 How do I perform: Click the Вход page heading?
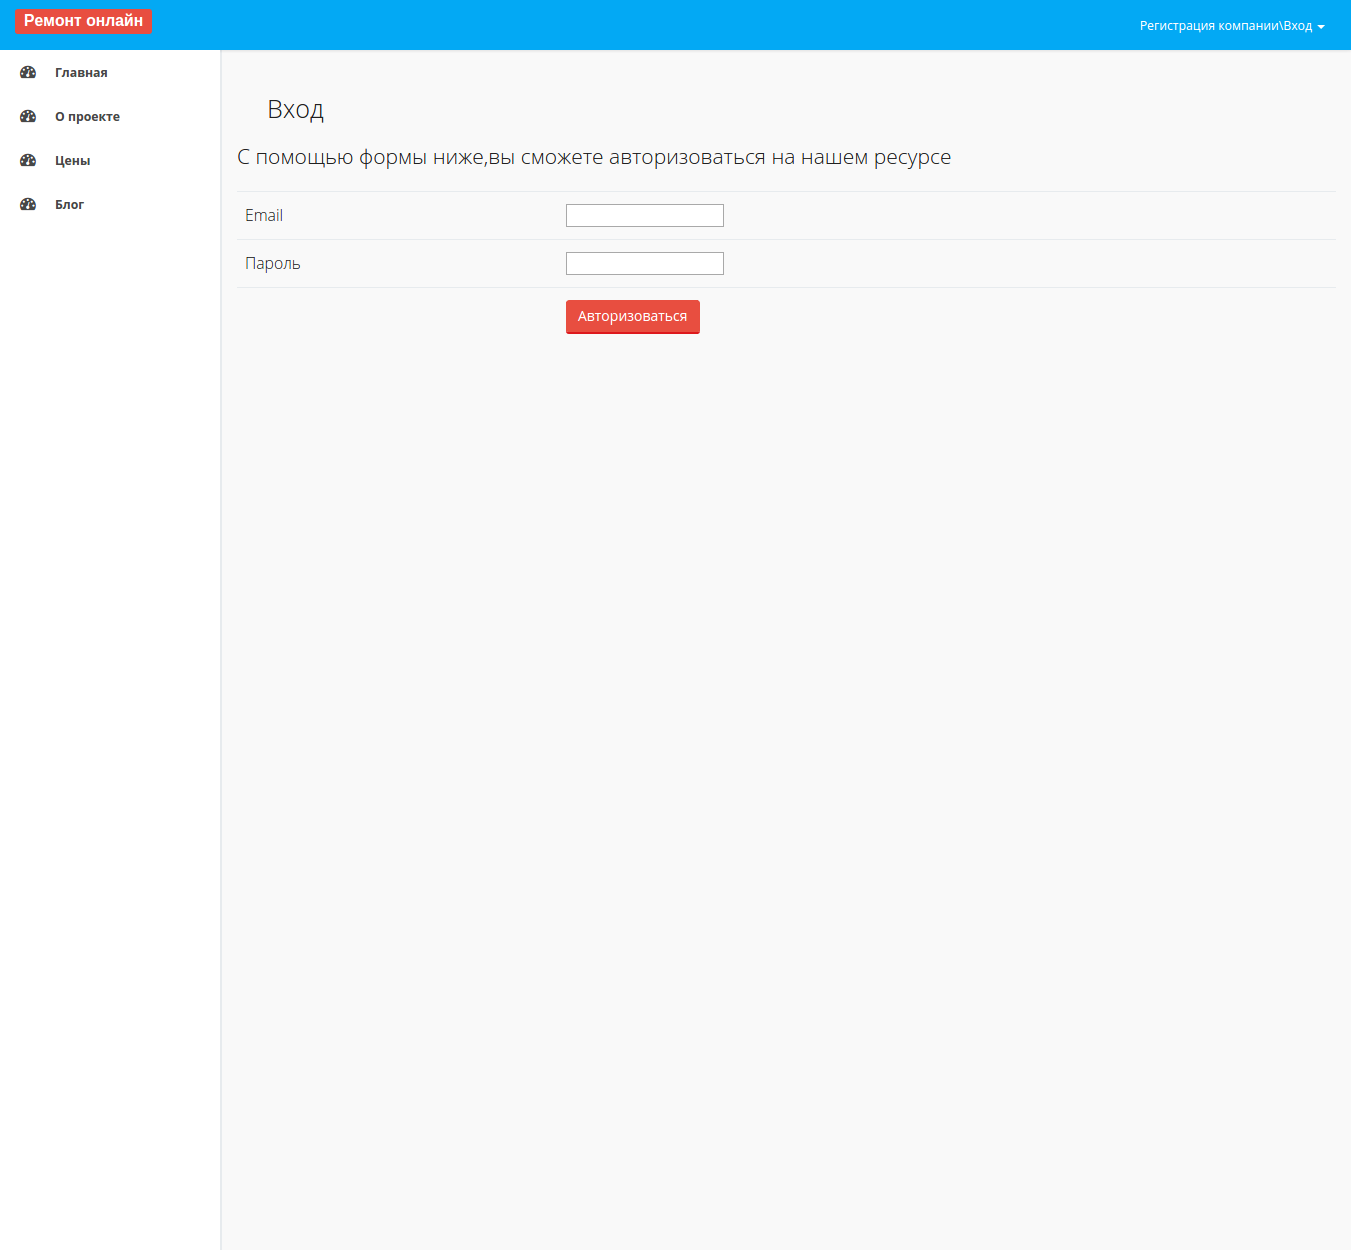click(x=295, y=109)
